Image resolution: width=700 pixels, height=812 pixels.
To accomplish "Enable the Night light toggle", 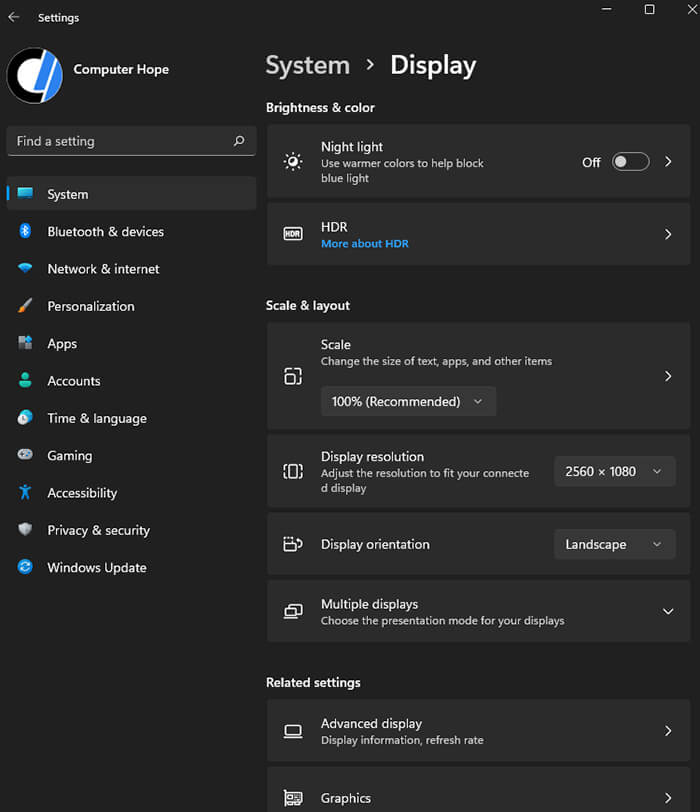I will tap(630, 161).
